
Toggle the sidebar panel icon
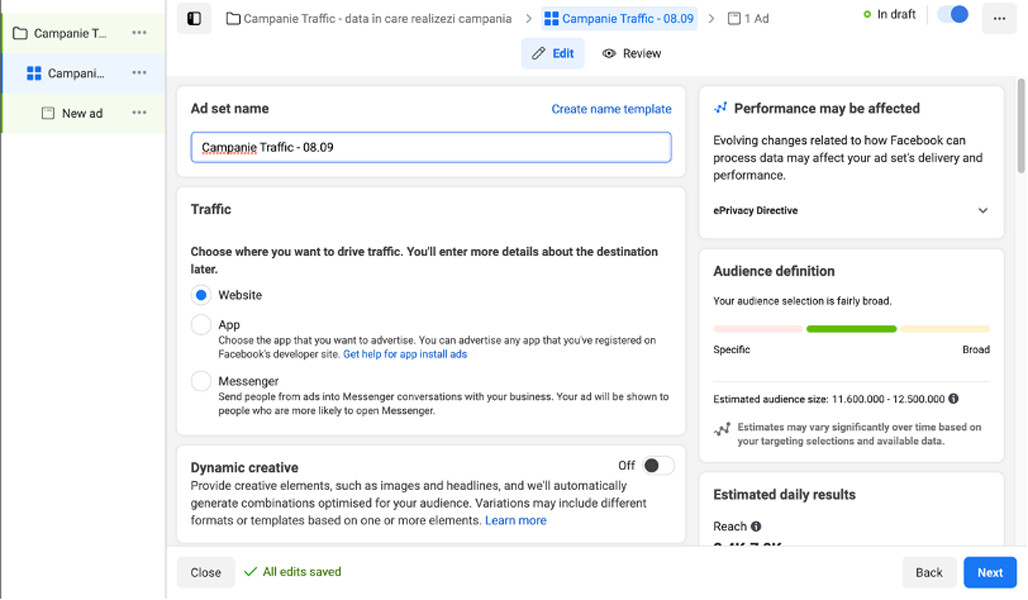(x=194, y=18)
